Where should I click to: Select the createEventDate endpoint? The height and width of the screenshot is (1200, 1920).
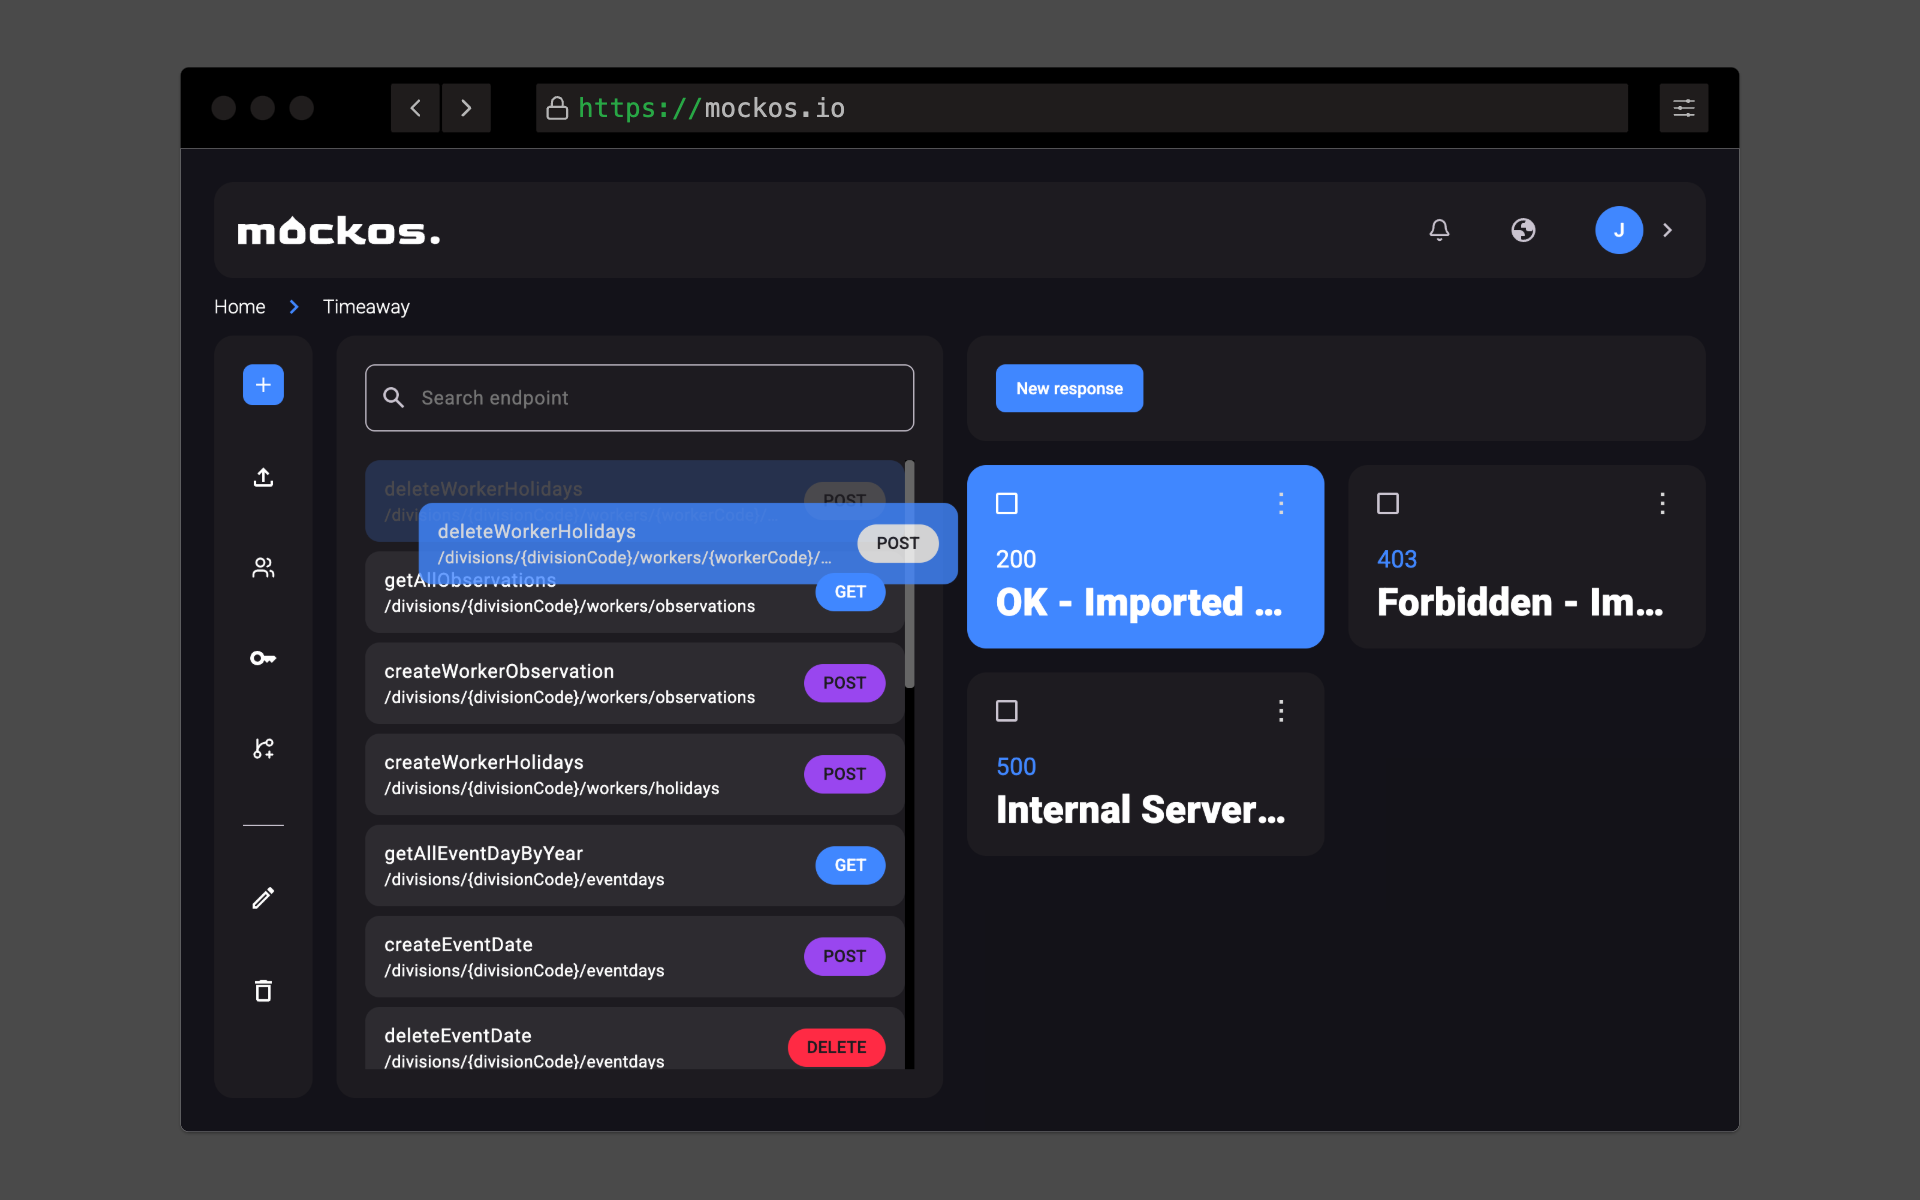(x=634, y=956)
